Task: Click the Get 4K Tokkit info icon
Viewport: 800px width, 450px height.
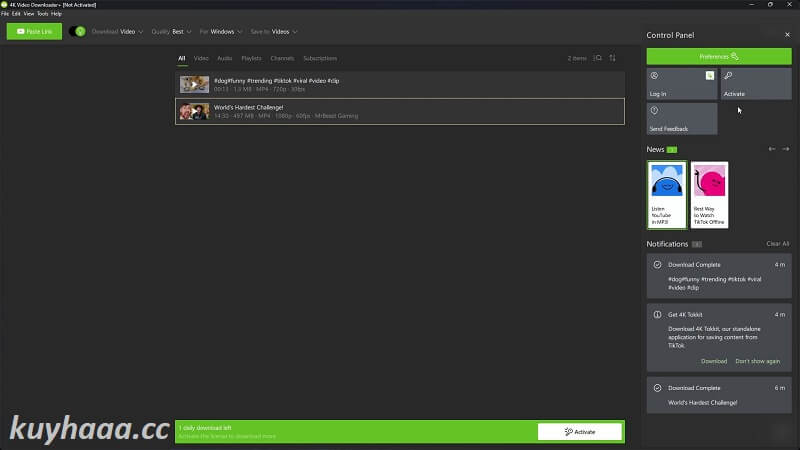Action: coord(657,314)
